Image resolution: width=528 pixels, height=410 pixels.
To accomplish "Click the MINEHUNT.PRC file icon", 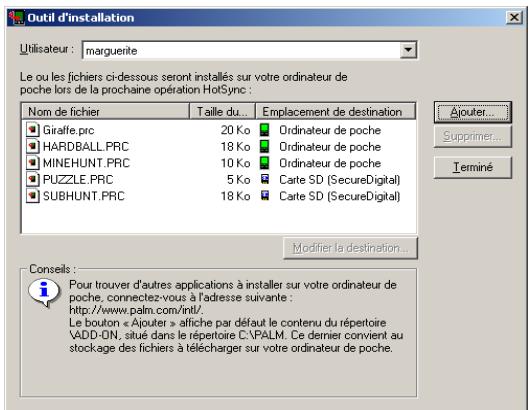I will [32, 163].
